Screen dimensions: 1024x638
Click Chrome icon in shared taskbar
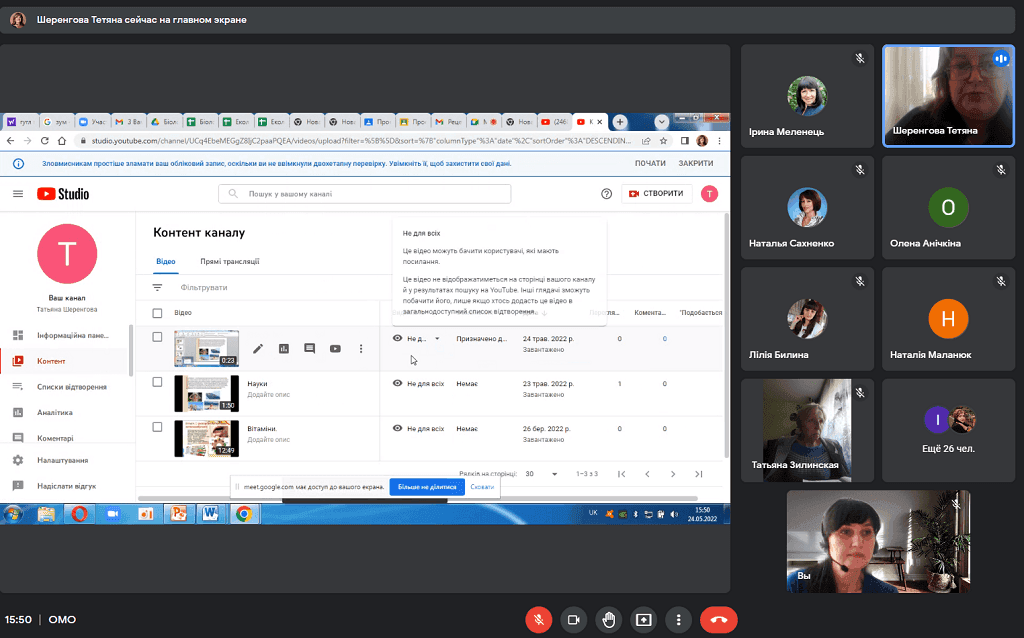[x=244, y=514]
